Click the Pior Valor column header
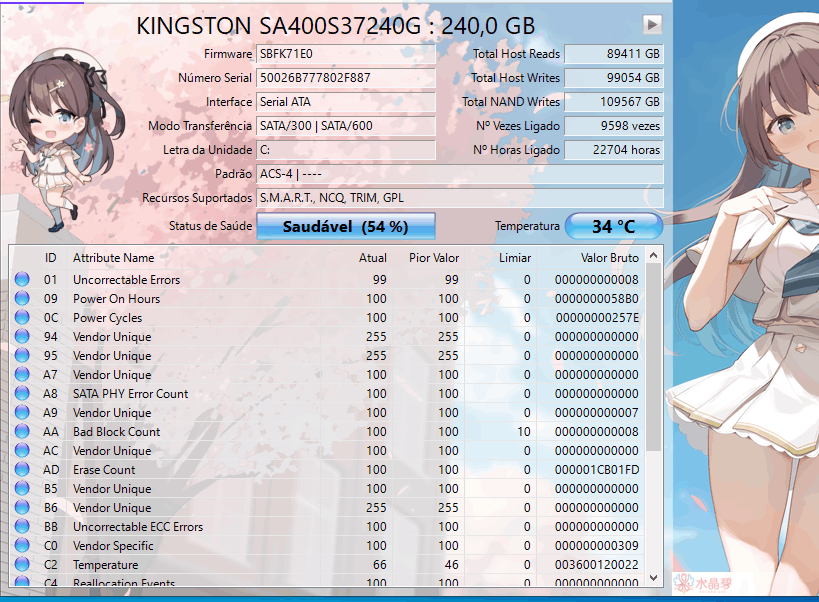Image resolution: width=819 pixels, height=602 pixels. click(434, 258)
